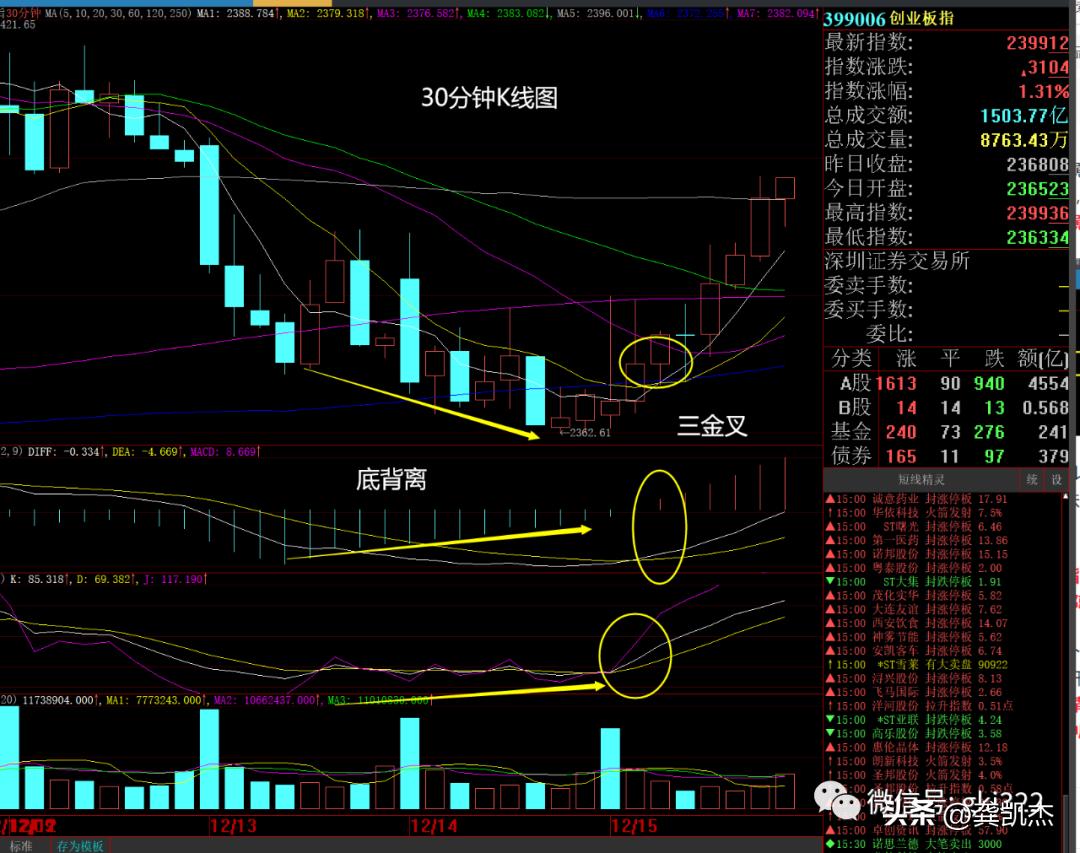Viewport: 1080px width, 853px height.
Task: Select the 最新指数 value 239912
Action: coord(1038,43)
